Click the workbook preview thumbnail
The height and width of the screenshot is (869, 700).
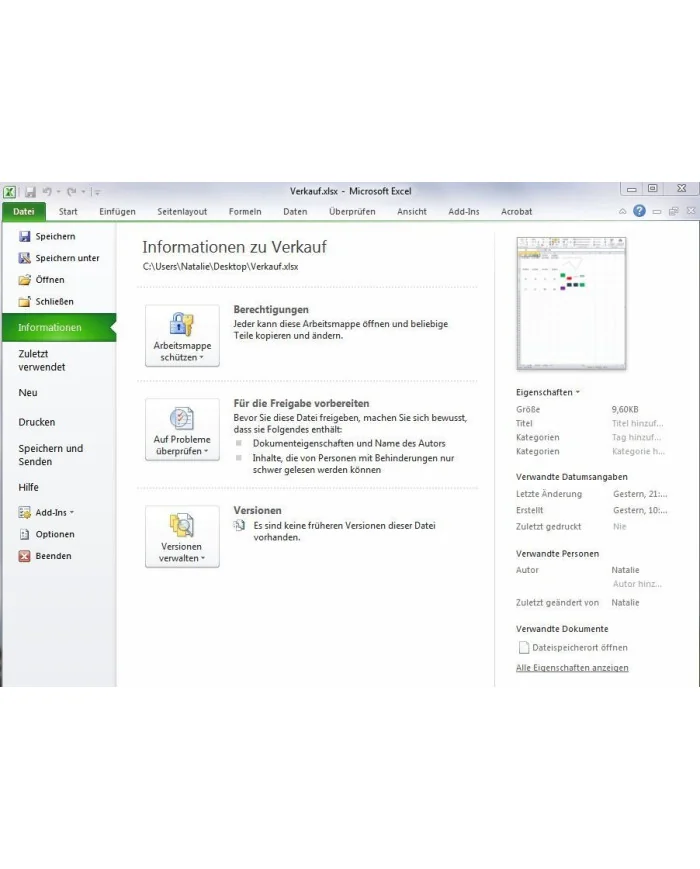click(x=571, y=303)
